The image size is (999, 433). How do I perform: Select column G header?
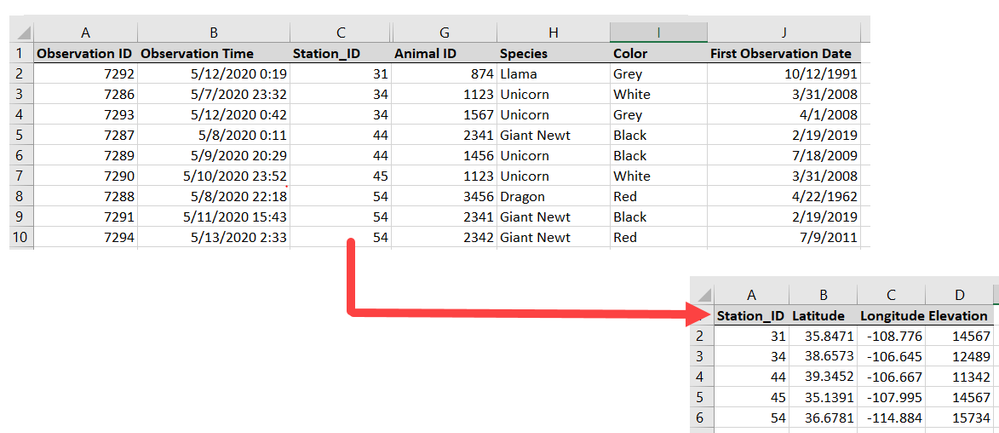pyautogui.click(x=445, y=33)
